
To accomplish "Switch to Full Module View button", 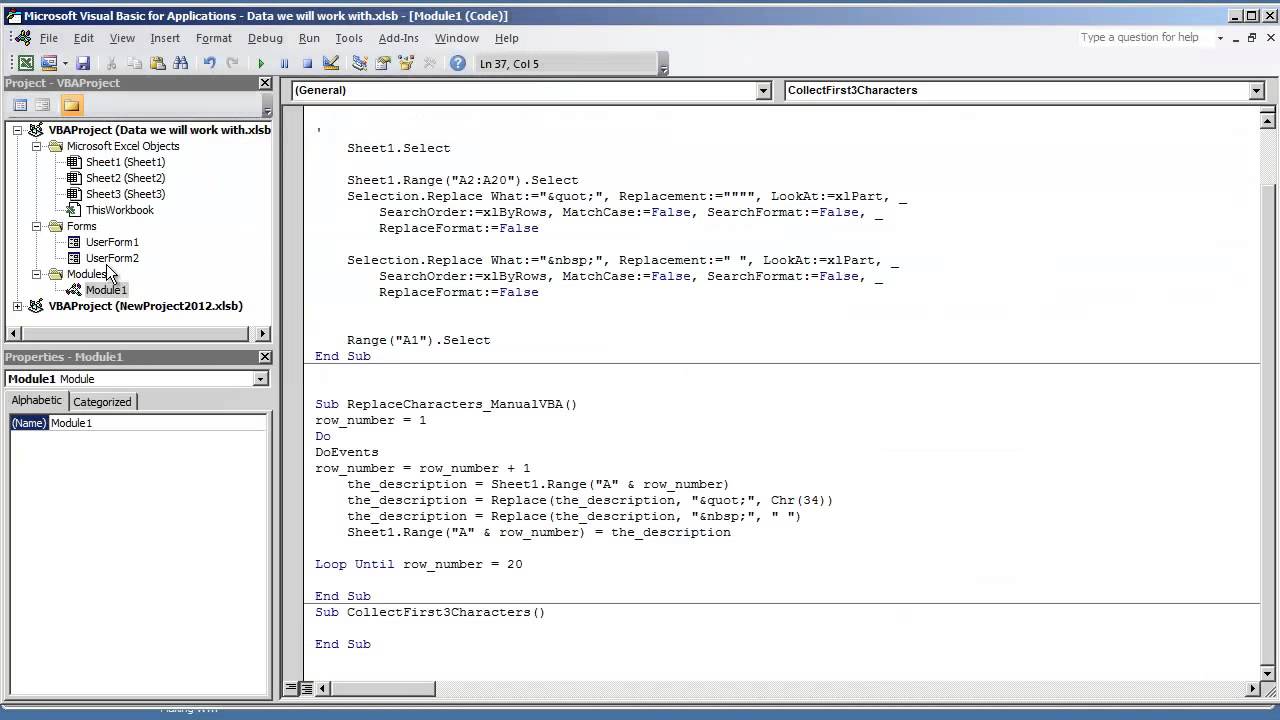I will tap(307, 688).
